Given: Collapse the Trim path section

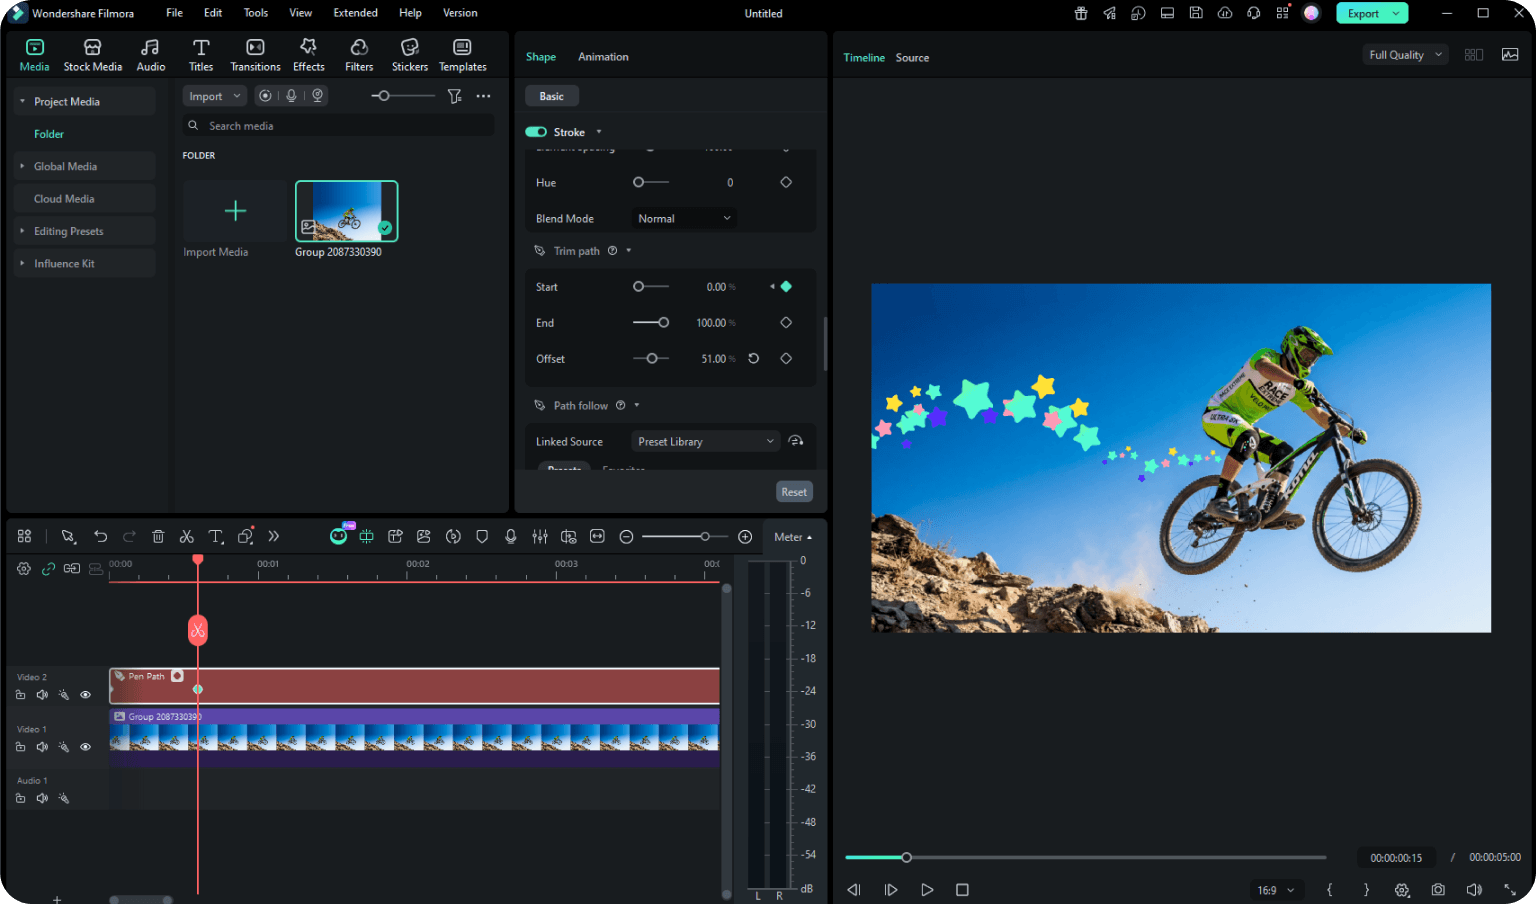Looking at the screenshot, I should [629, 251].
